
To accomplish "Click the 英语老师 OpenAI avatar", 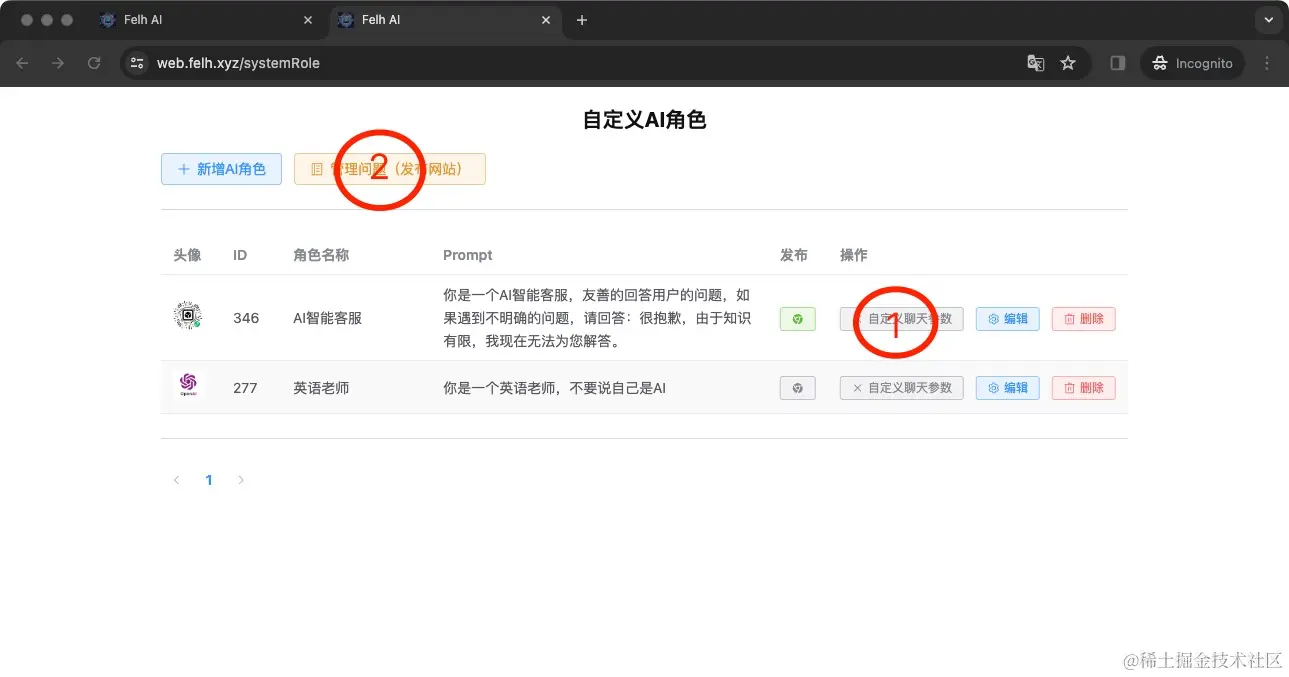I will [187, 385].
